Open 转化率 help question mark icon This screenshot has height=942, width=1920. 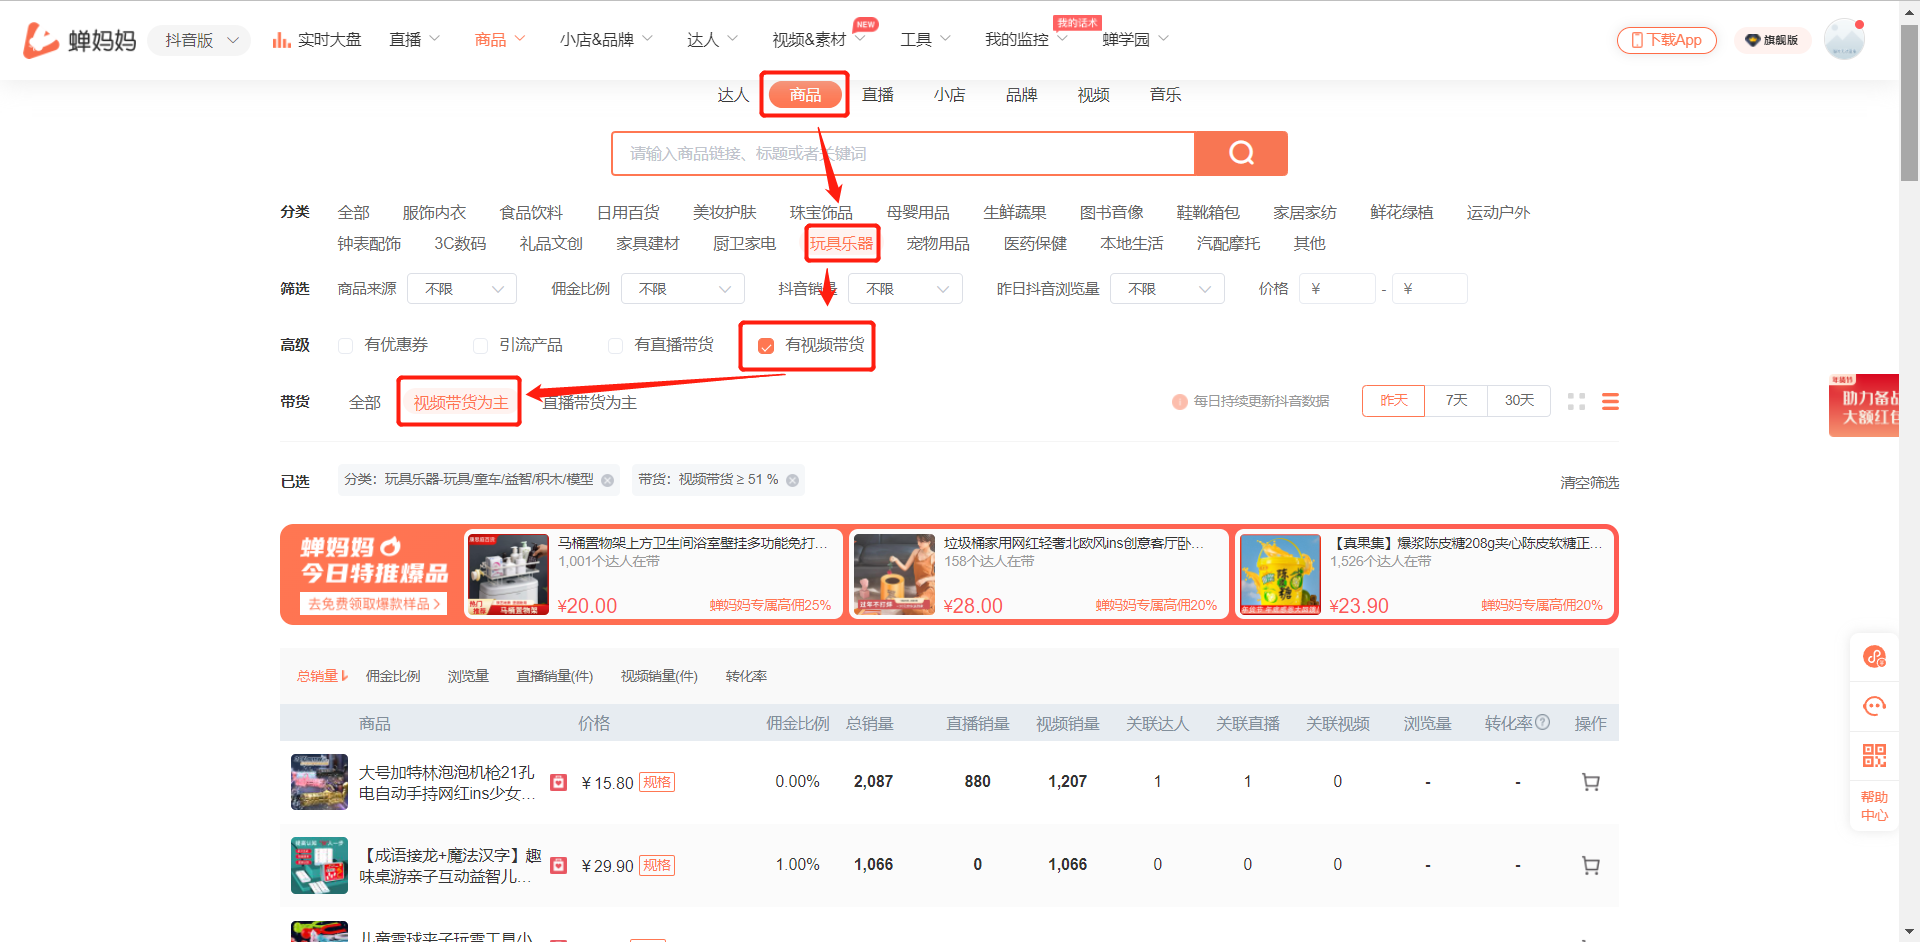[1542, 722]
